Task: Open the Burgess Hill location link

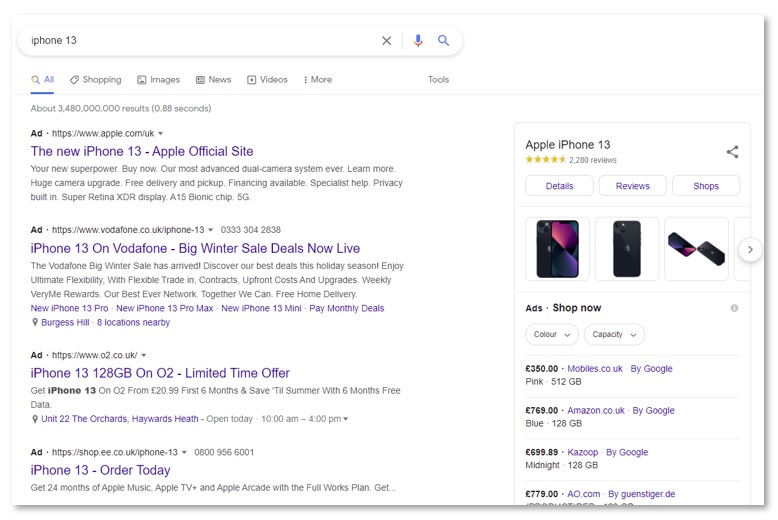Action: pos(65,322)
